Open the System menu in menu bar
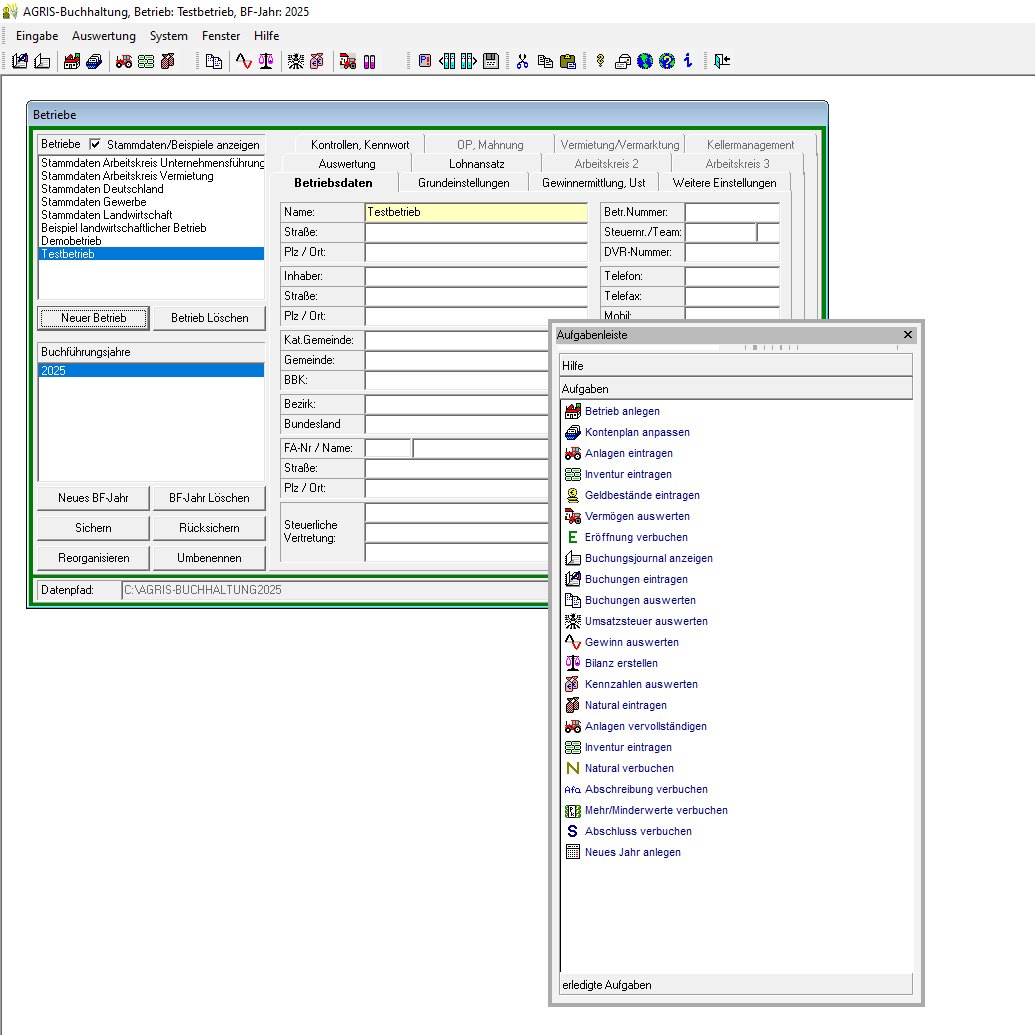The width and height of the screenshot is (1035, 1035). click(x=168, y=36)
